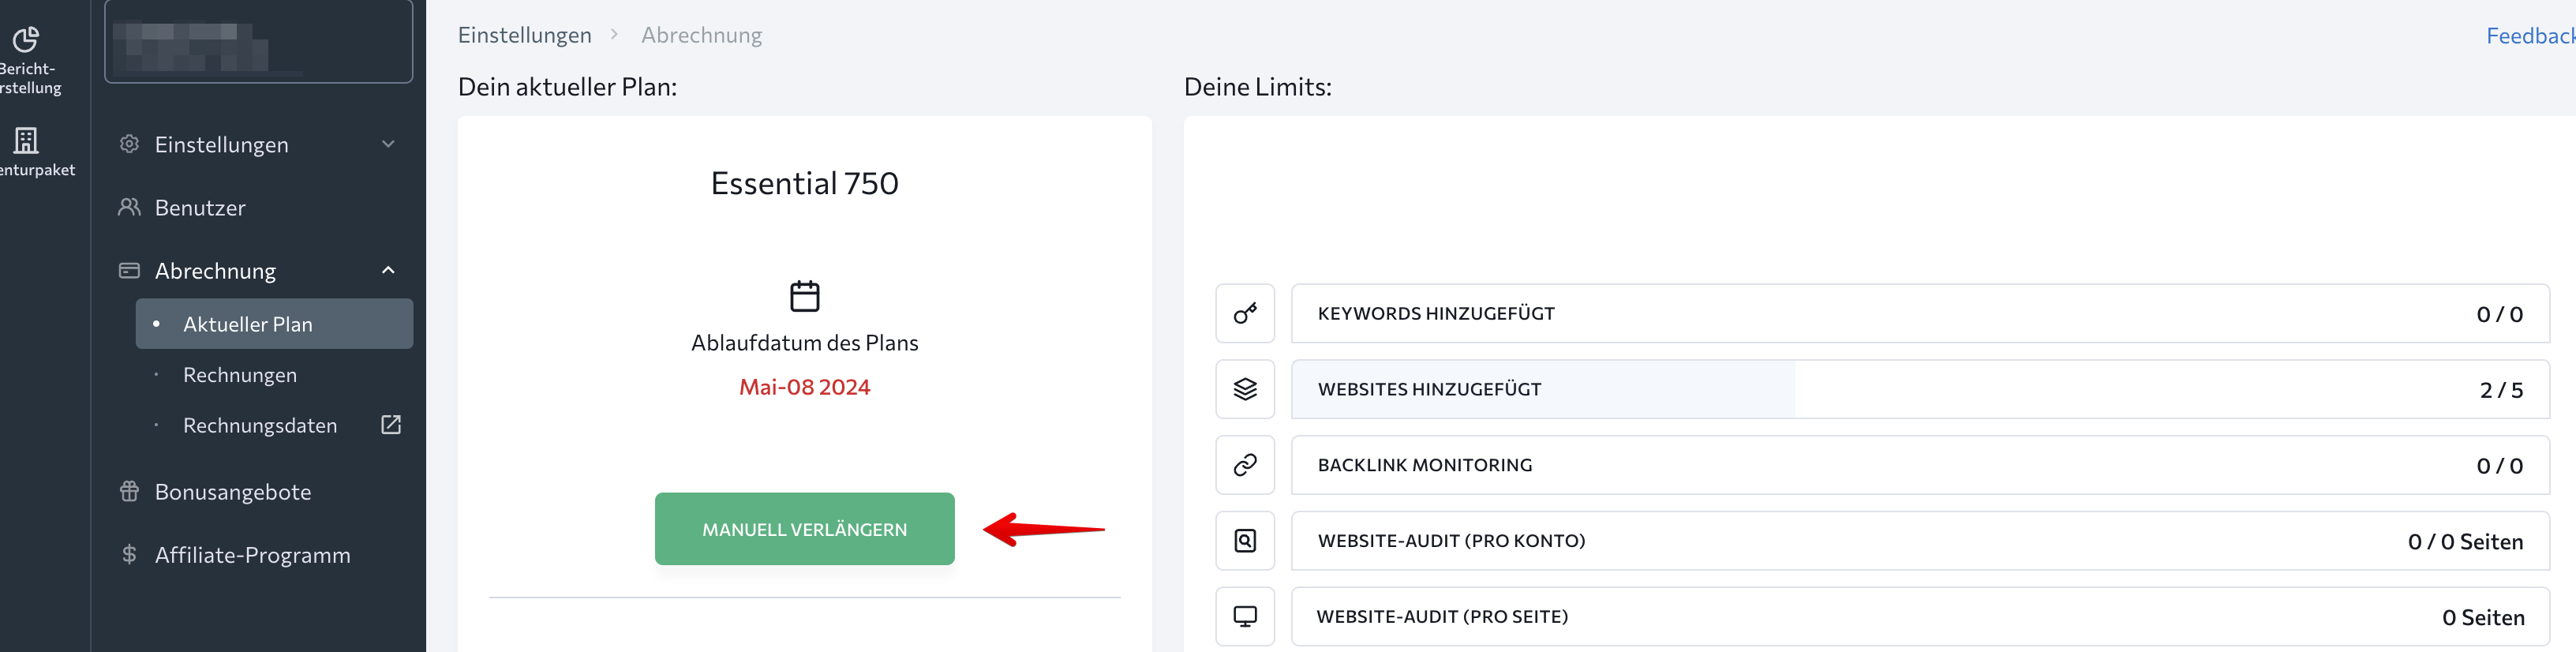Click the search-page icon for Website-Audit (pro Konto)
The image size is (2576, 652).
point(1244,541)
